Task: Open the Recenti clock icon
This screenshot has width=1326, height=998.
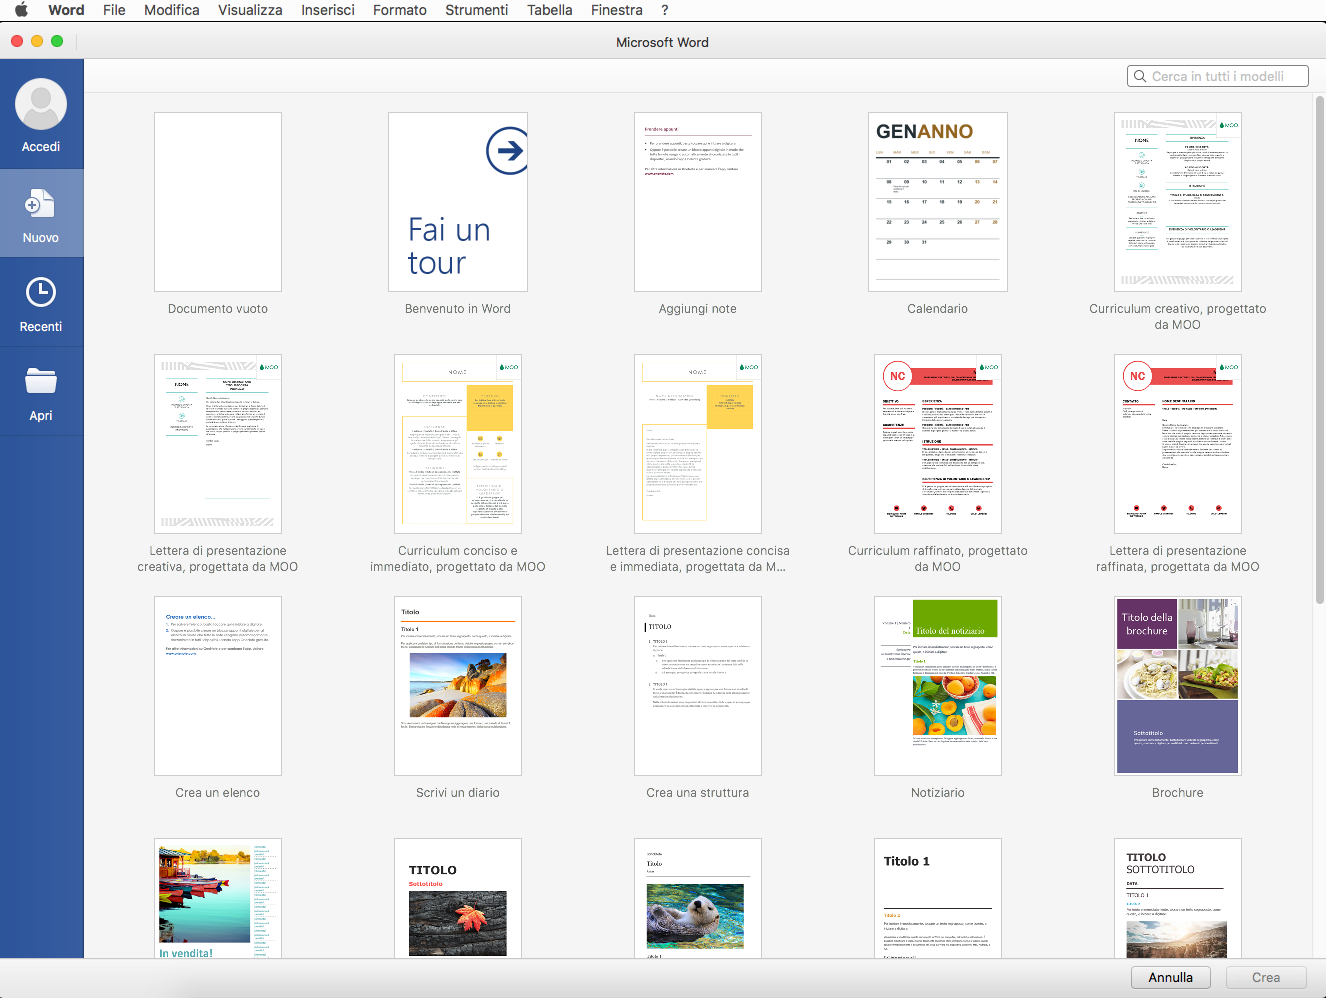Action: pos(40,293)
